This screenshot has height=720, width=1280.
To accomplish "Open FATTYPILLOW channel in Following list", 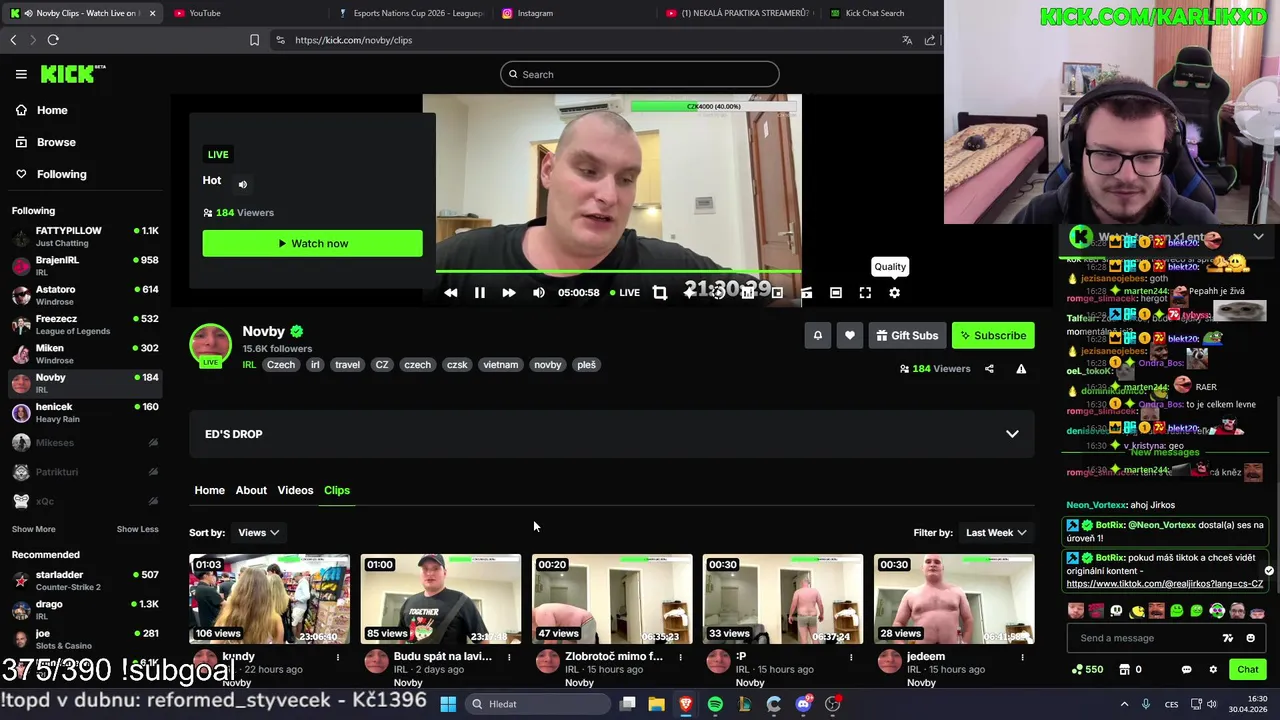I will 86,236.
